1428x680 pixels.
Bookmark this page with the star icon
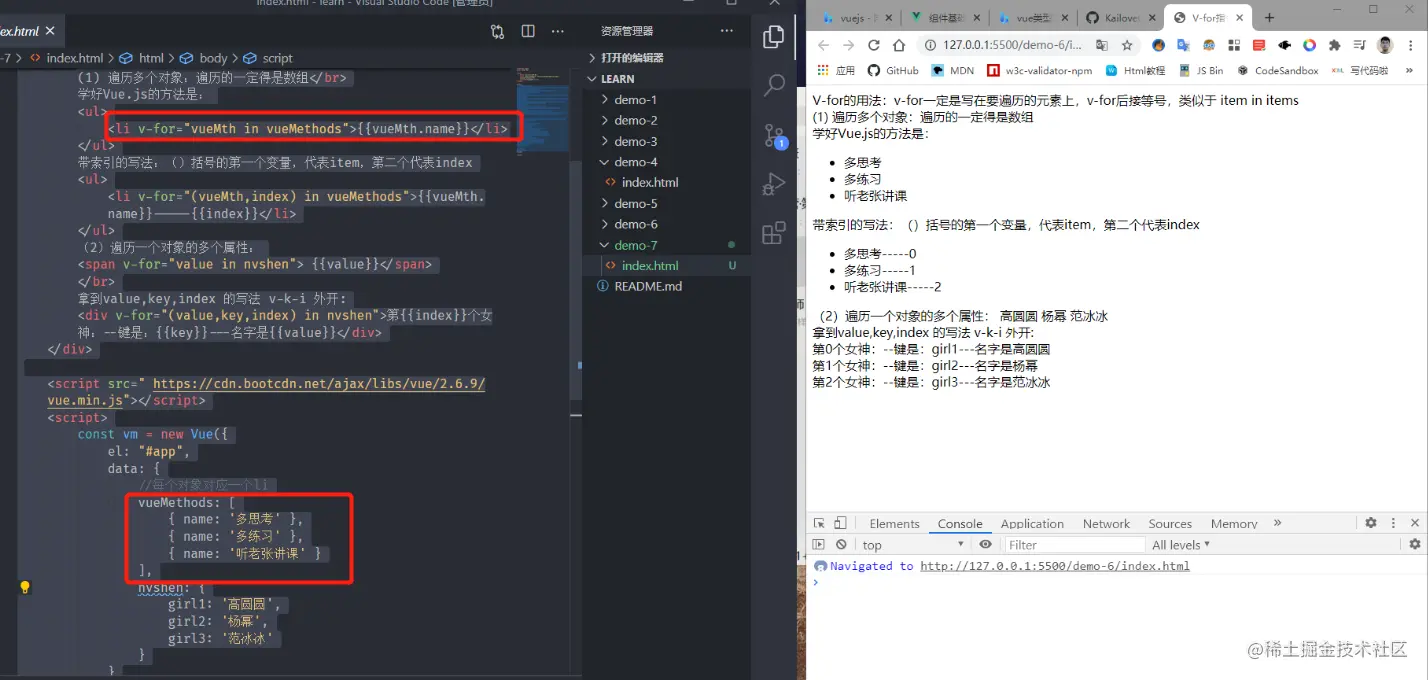point(1127,45)
